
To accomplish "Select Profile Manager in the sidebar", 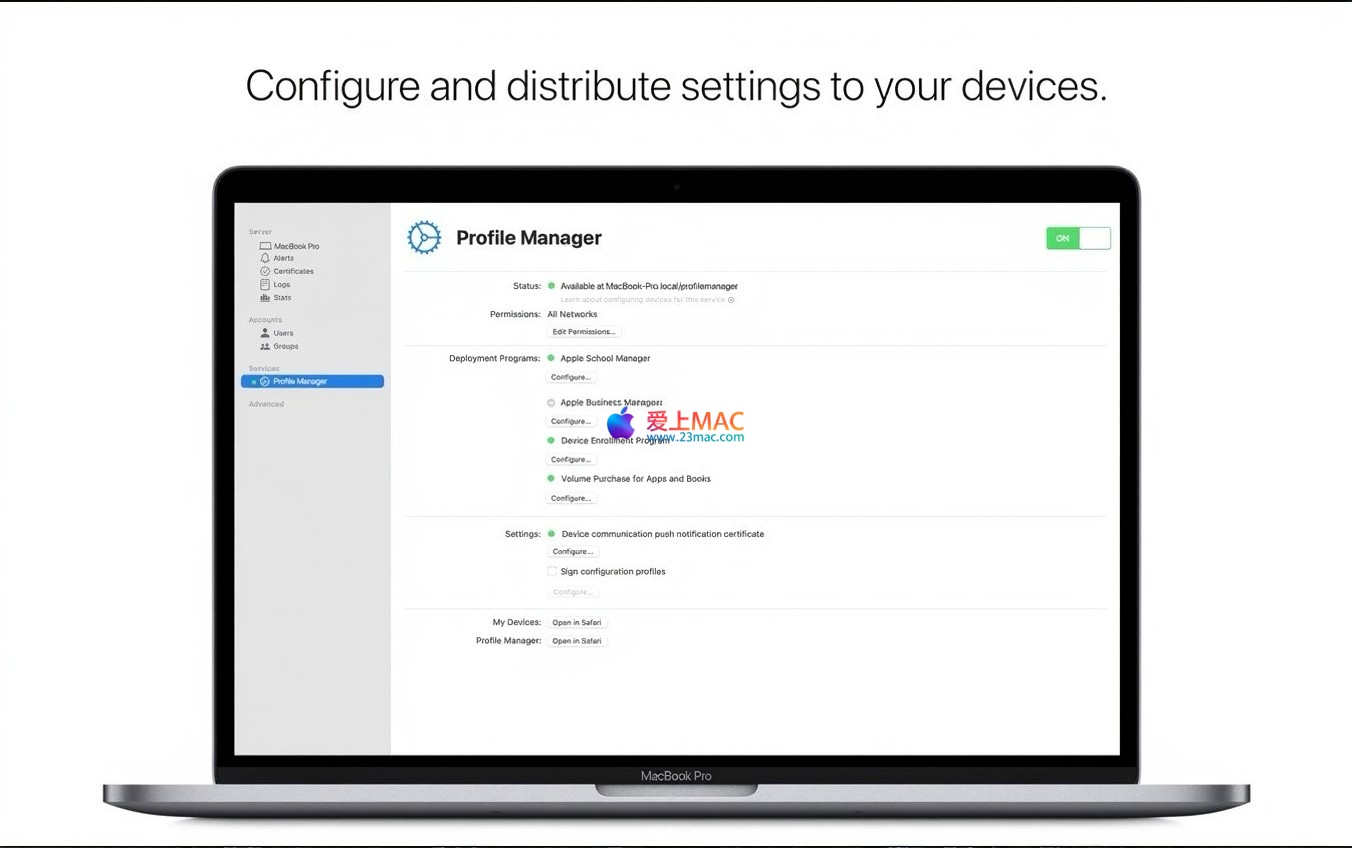I will 300,381.
